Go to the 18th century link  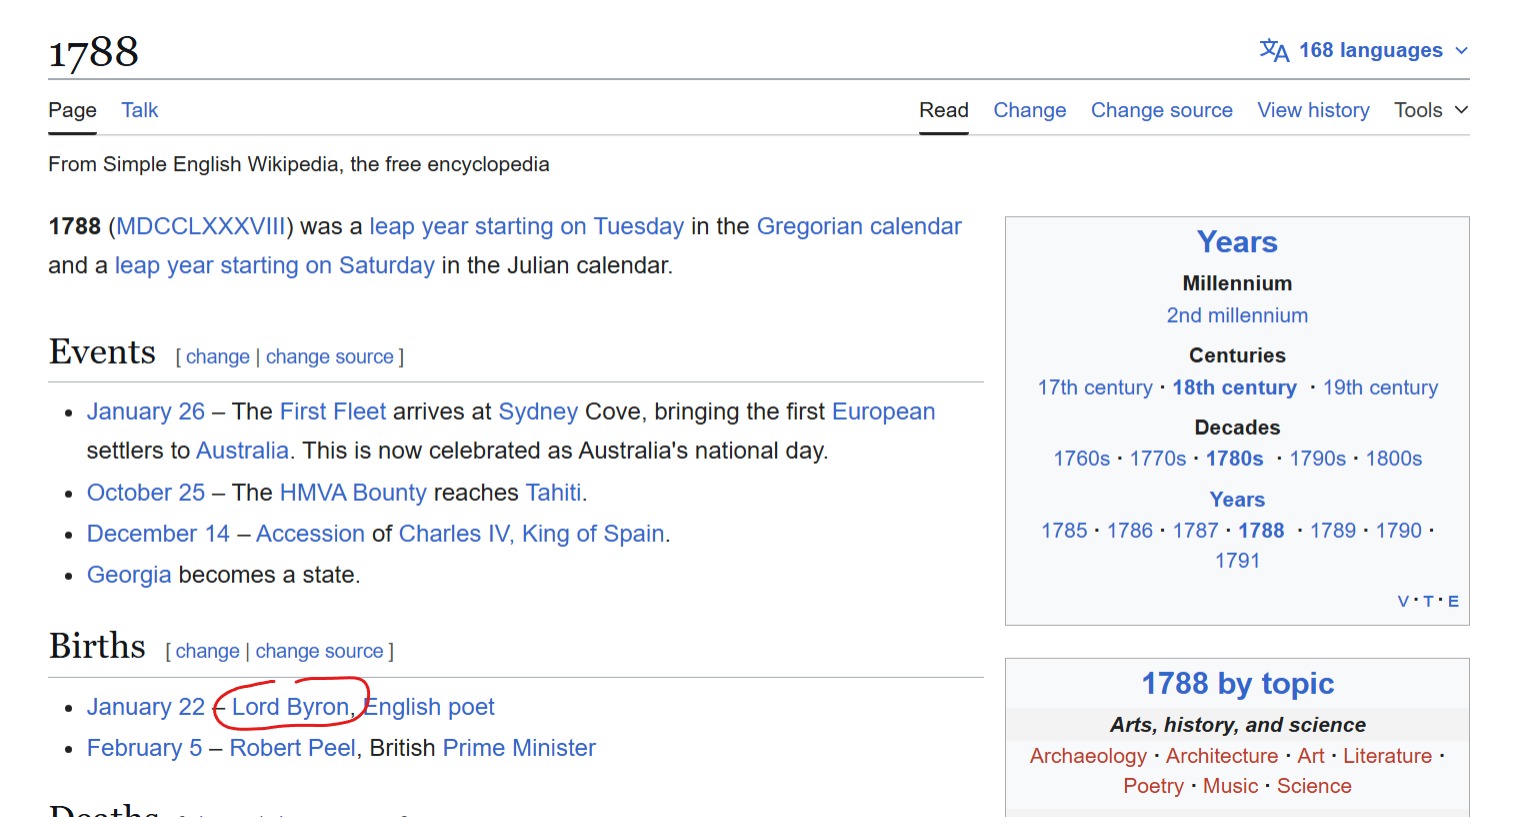pyautogui.click(x=1234, y=387)
